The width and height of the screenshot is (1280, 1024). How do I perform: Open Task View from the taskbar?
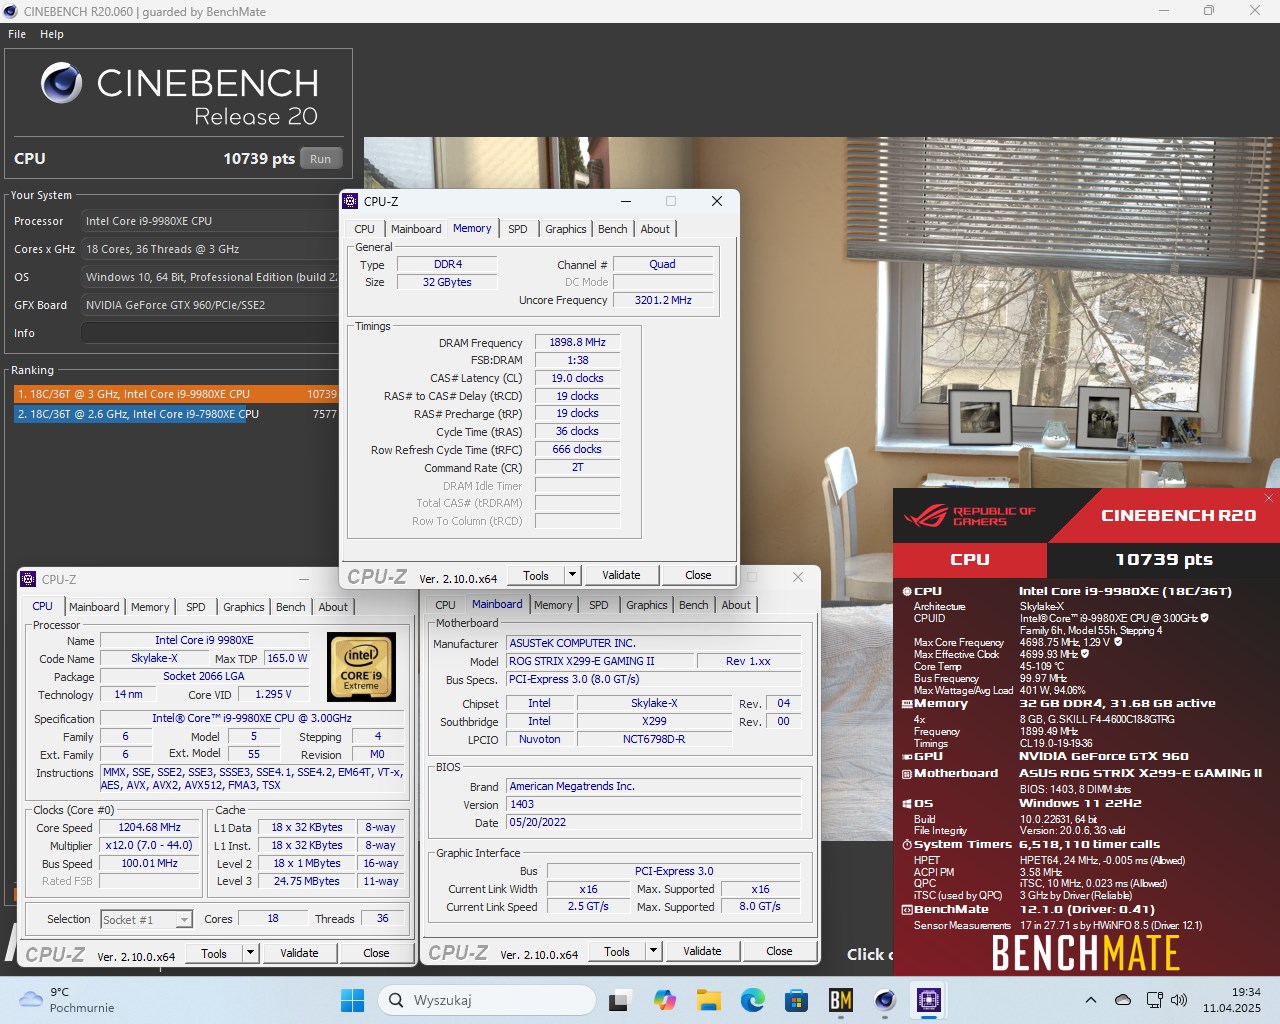point(619,1000)
